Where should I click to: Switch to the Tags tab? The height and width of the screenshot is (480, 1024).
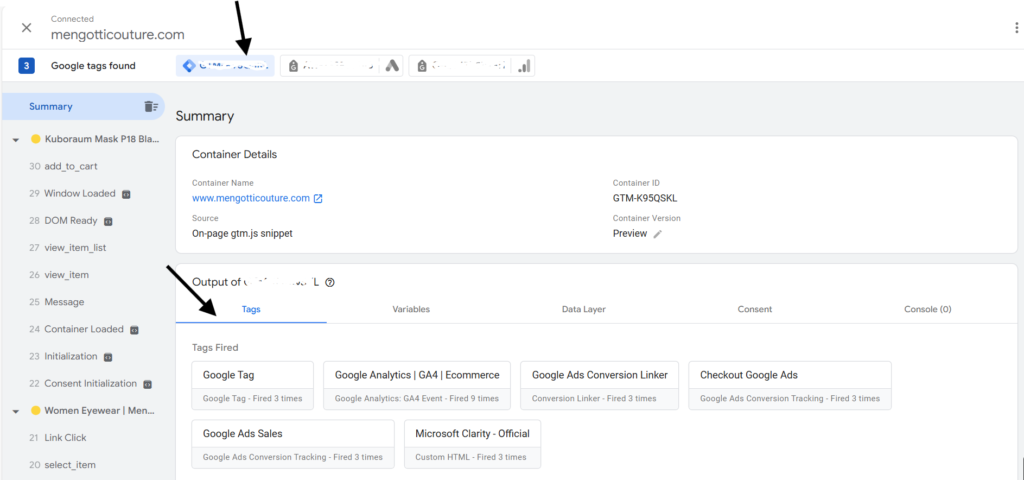[251, 310]
